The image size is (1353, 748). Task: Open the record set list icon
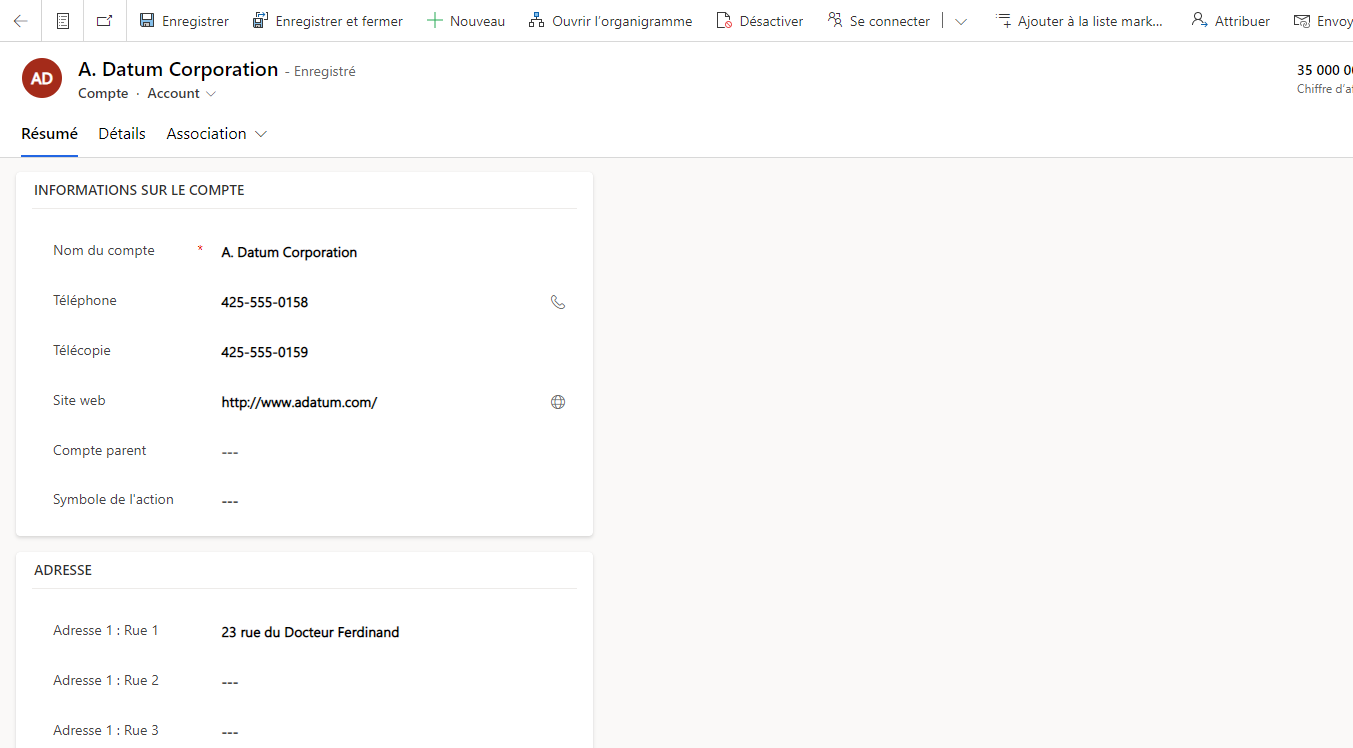[63, 21]
